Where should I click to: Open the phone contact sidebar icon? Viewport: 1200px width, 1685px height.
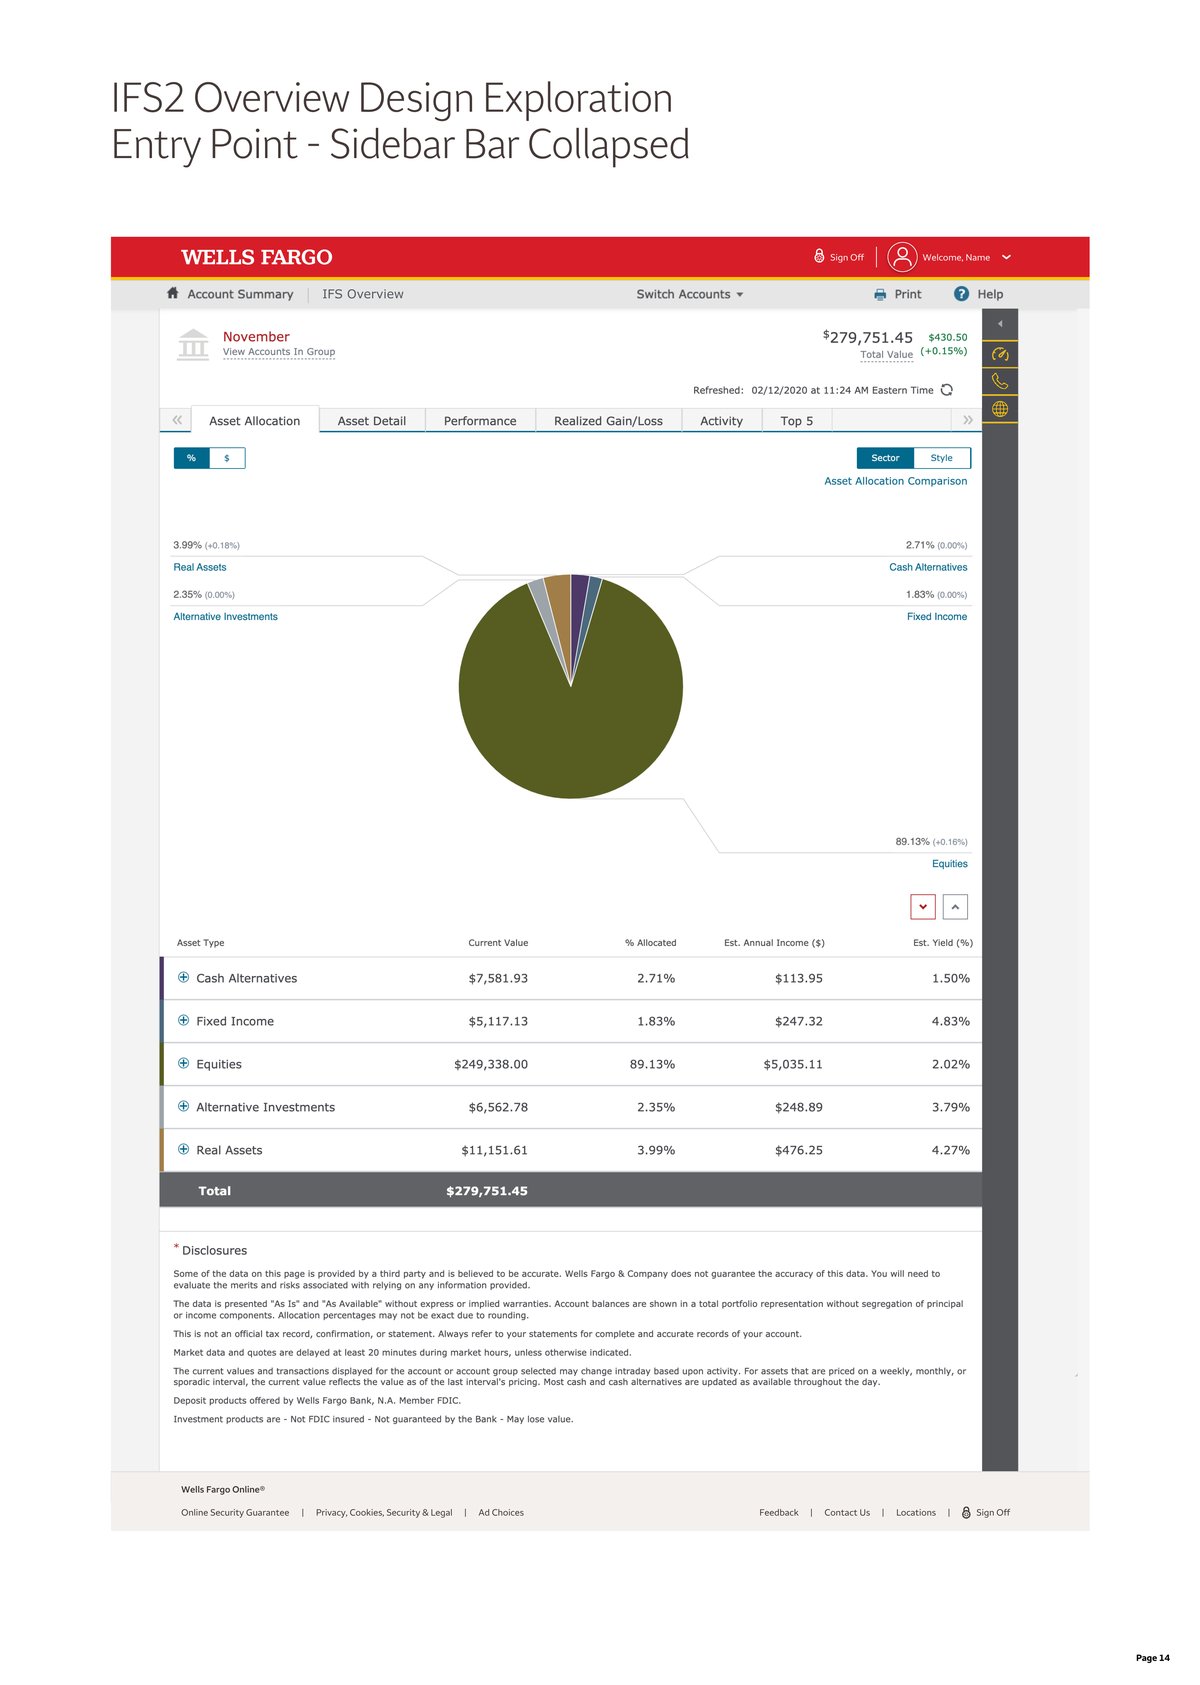[1000, 381]
